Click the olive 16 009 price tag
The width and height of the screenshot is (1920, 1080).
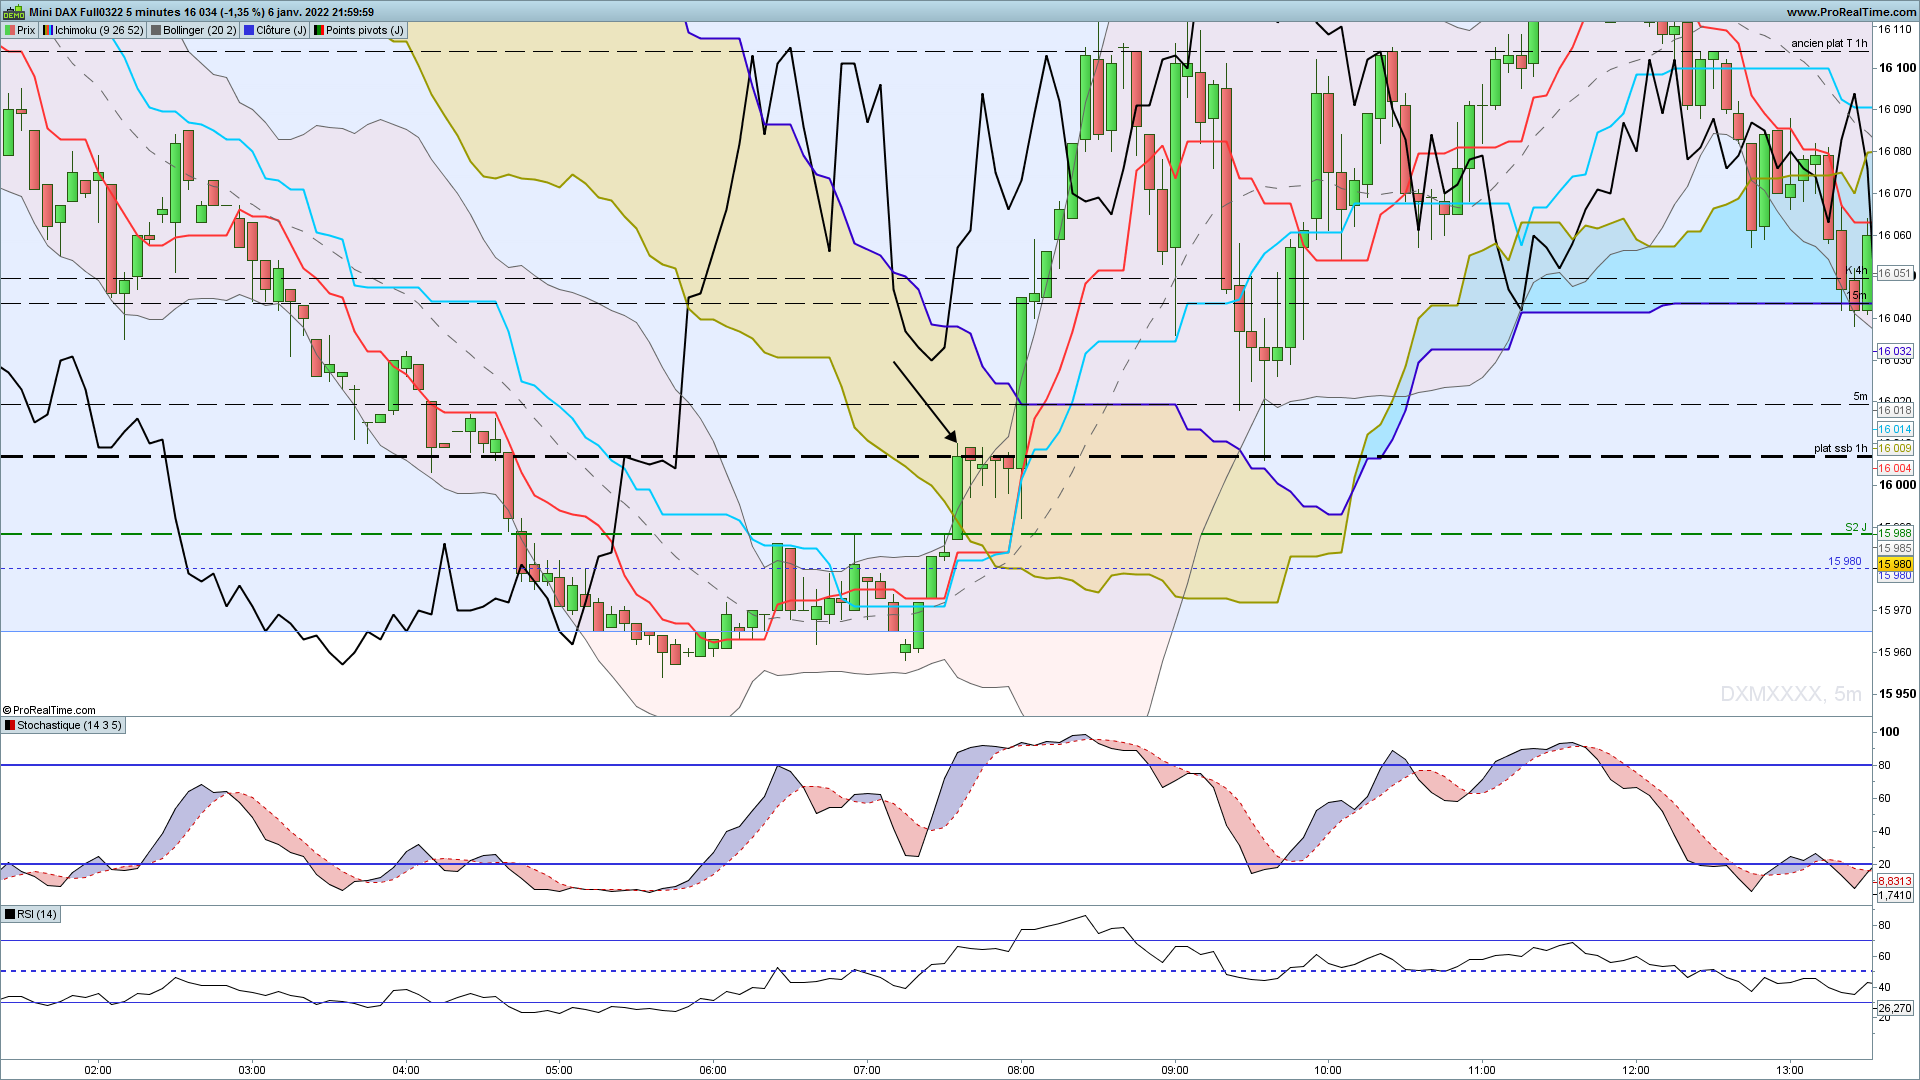click(x=1895, y=448)
